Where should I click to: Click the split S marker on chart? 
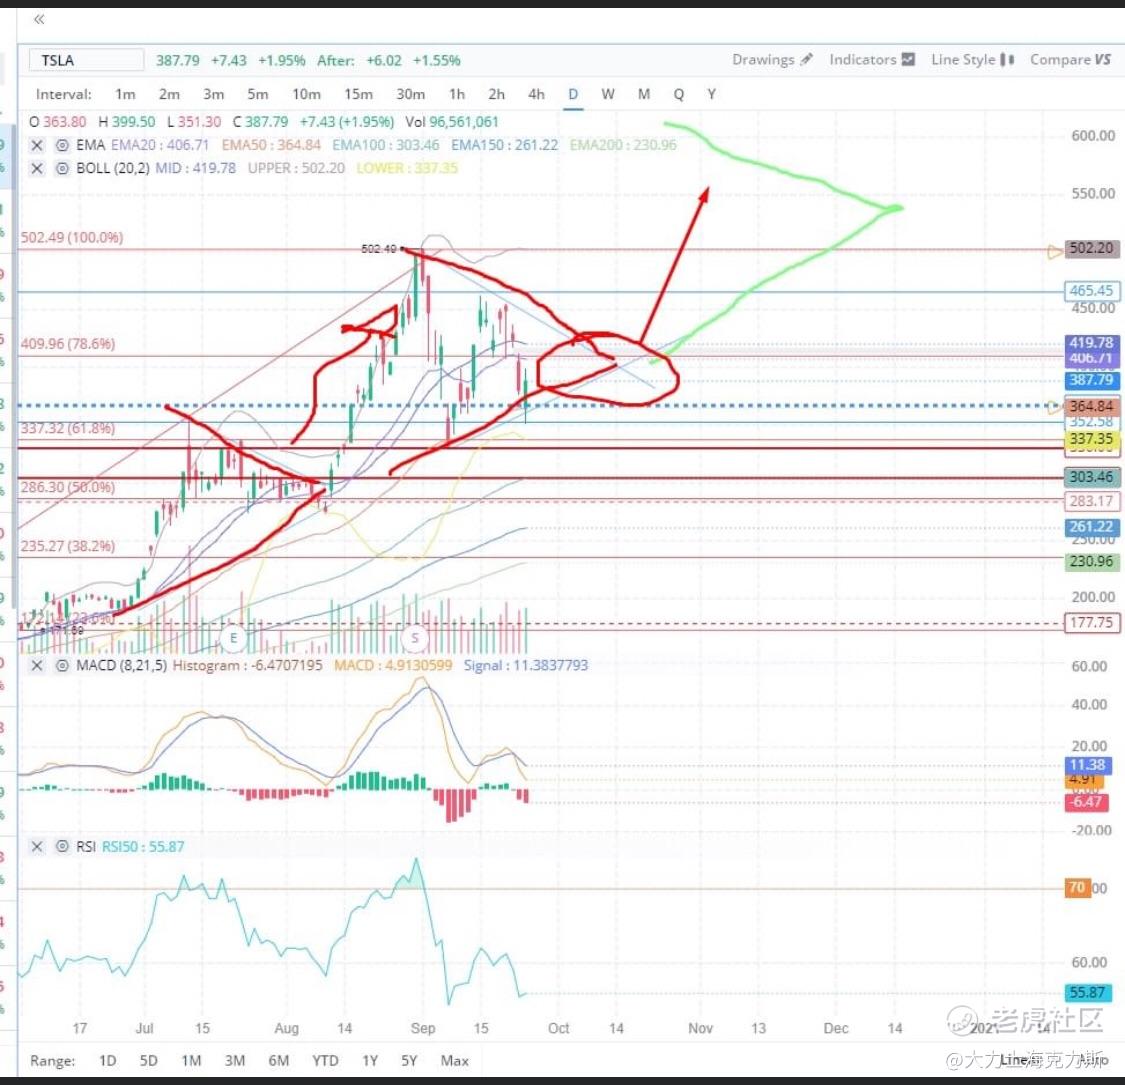(x=414, y=637)
